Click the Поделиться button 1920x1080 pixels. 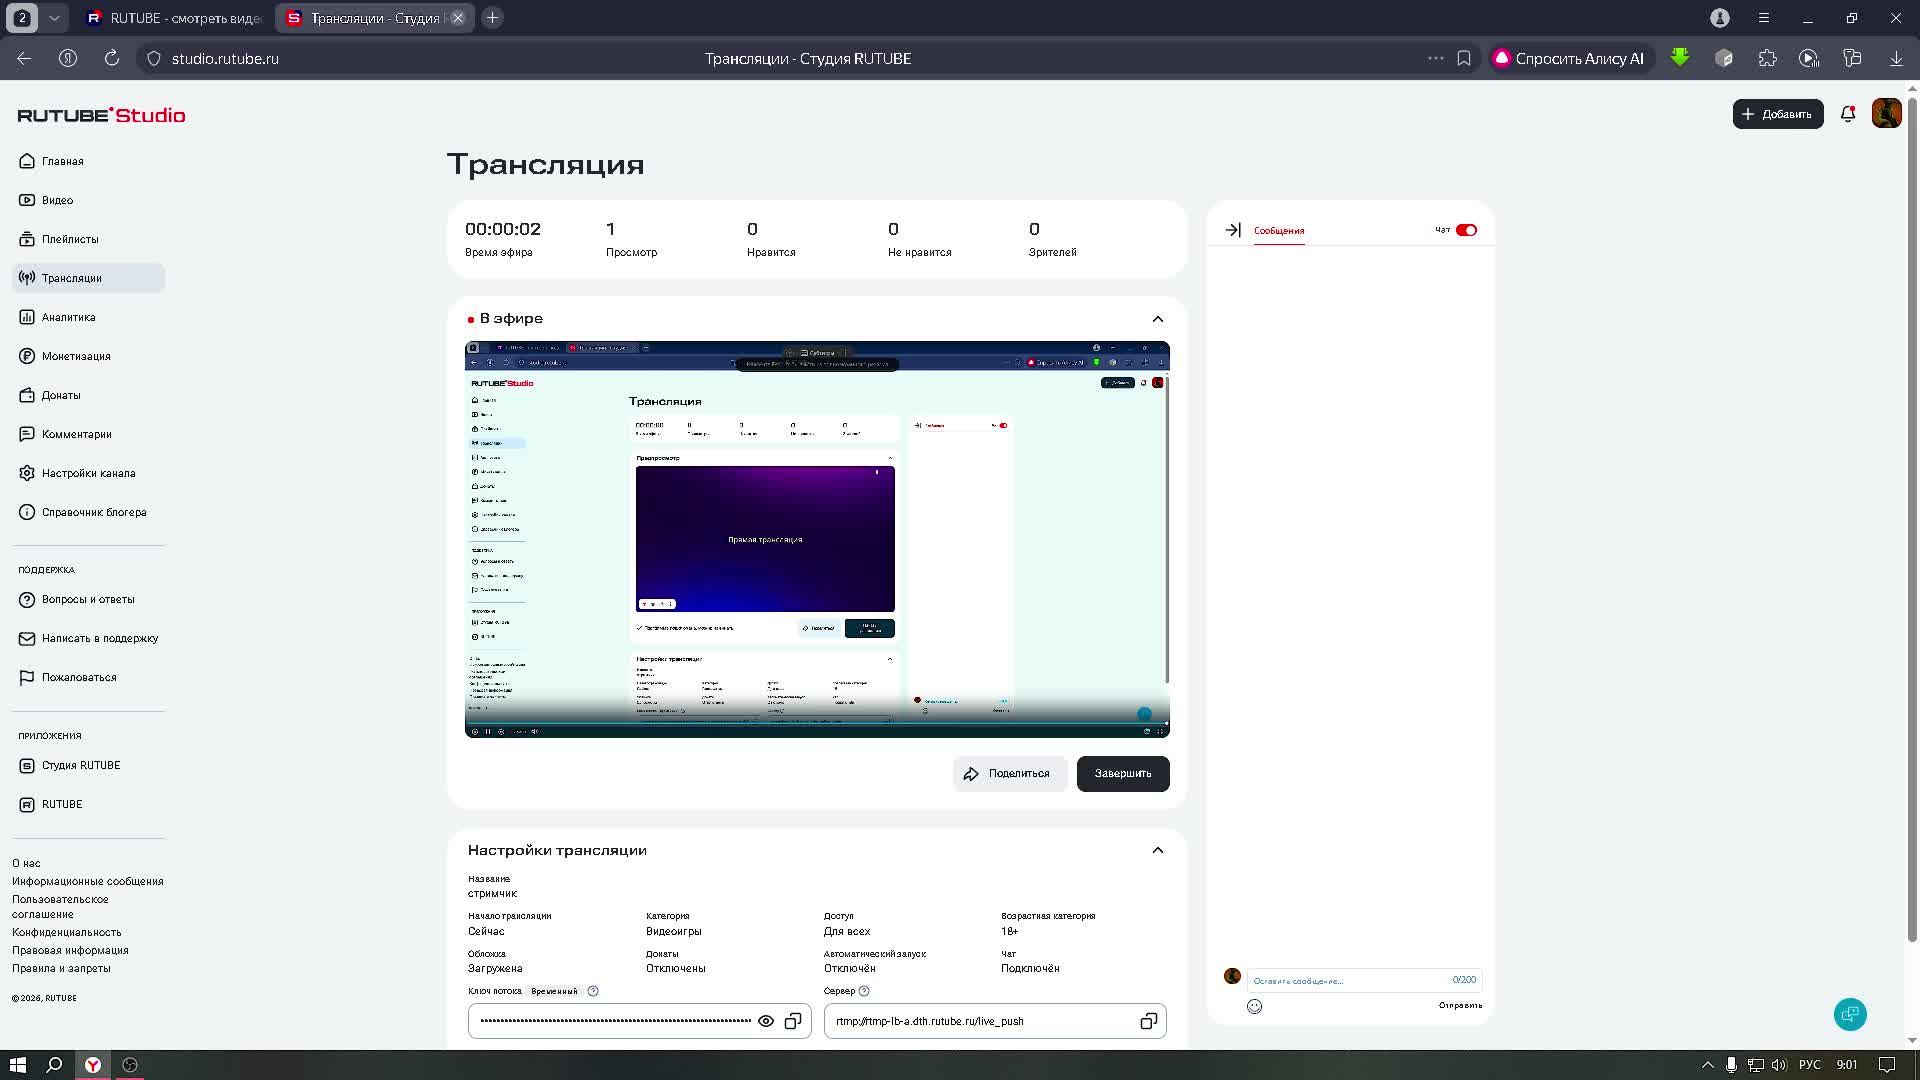tap(1007, 773)
